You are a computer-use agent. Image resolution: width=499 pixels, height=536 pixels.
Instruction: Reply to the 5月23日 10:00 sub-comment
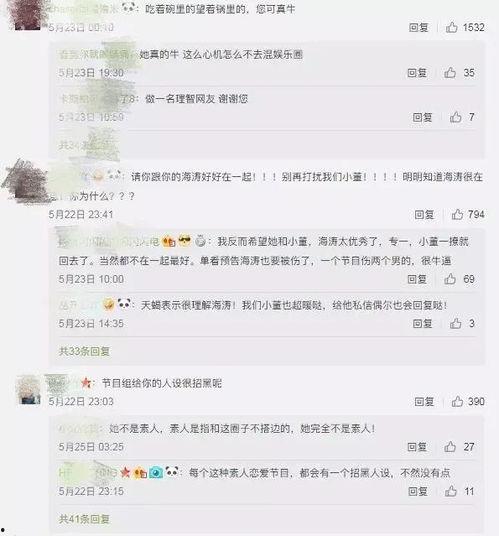[x=417, y=279]
